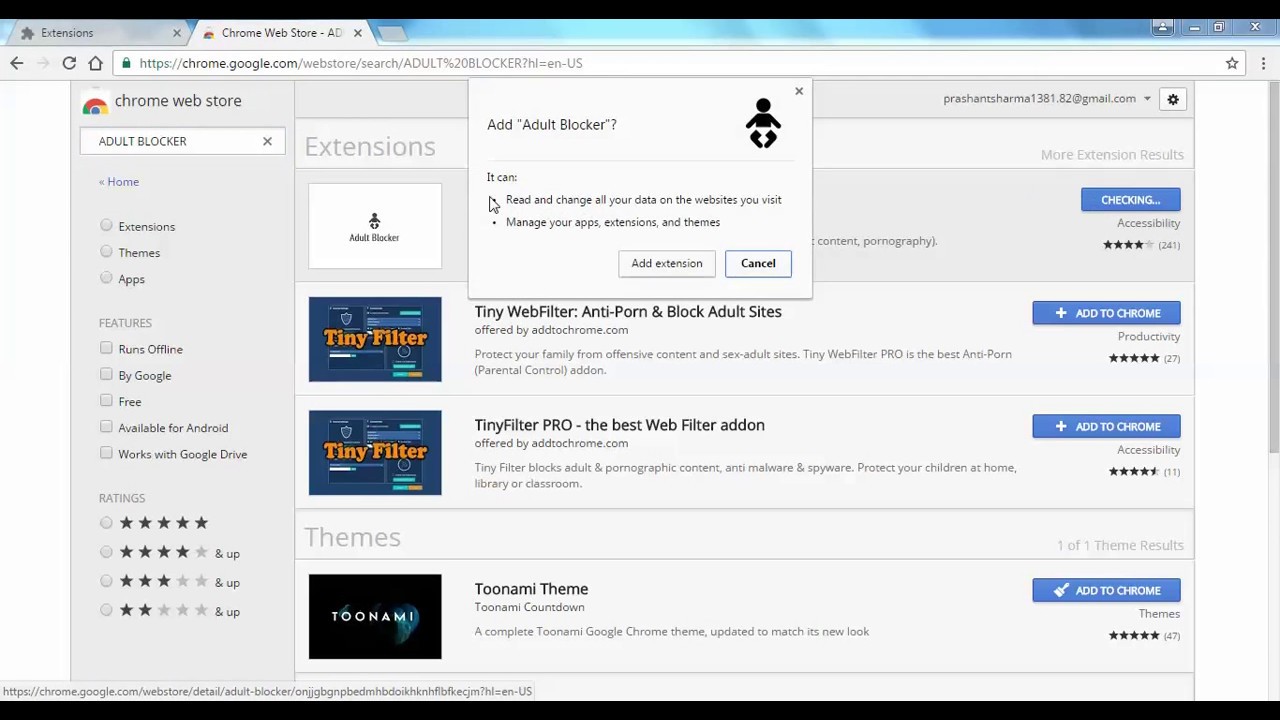Cancel adding the extension
Viewport: 1280px width, 720px height.
[x=758, y=263]
